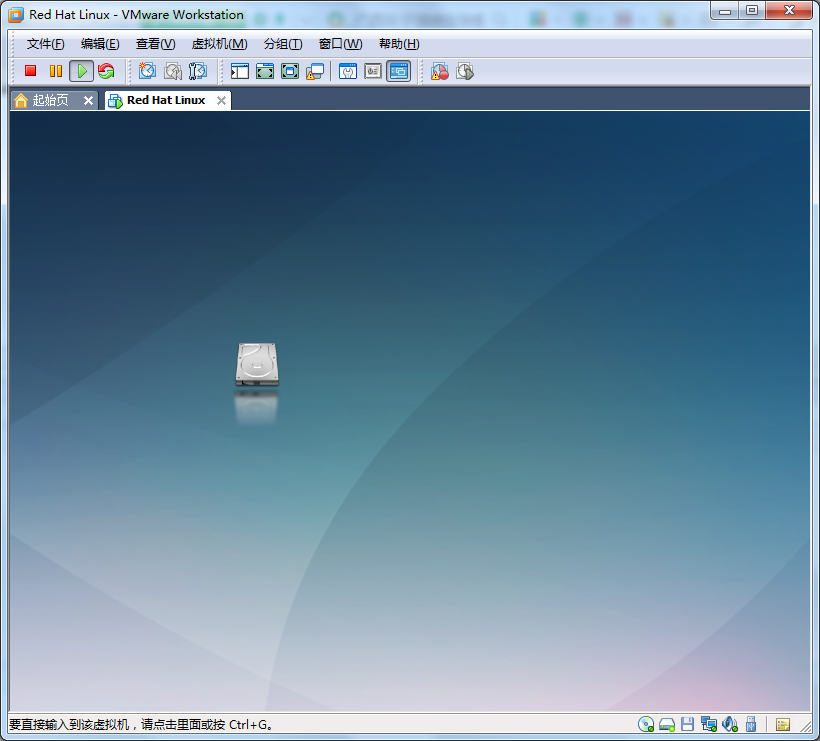Click the floppy drive status icon

pyautogui.click(x=687, y=724)
